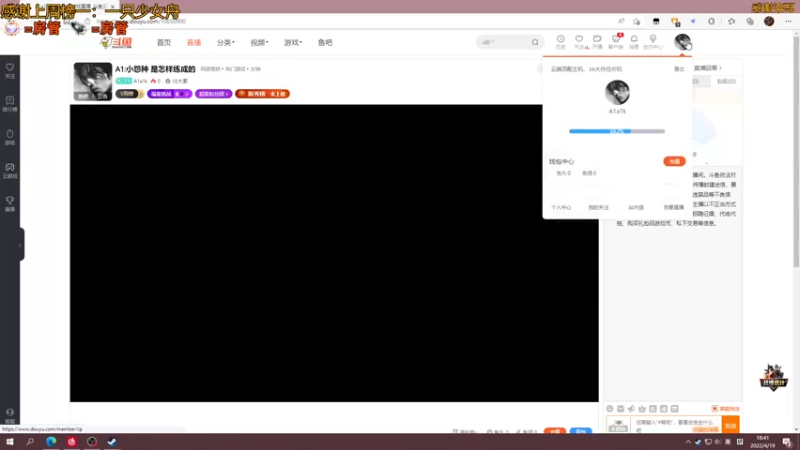
Task: Click the blue button below the player
Action: [x=581, y=431]
